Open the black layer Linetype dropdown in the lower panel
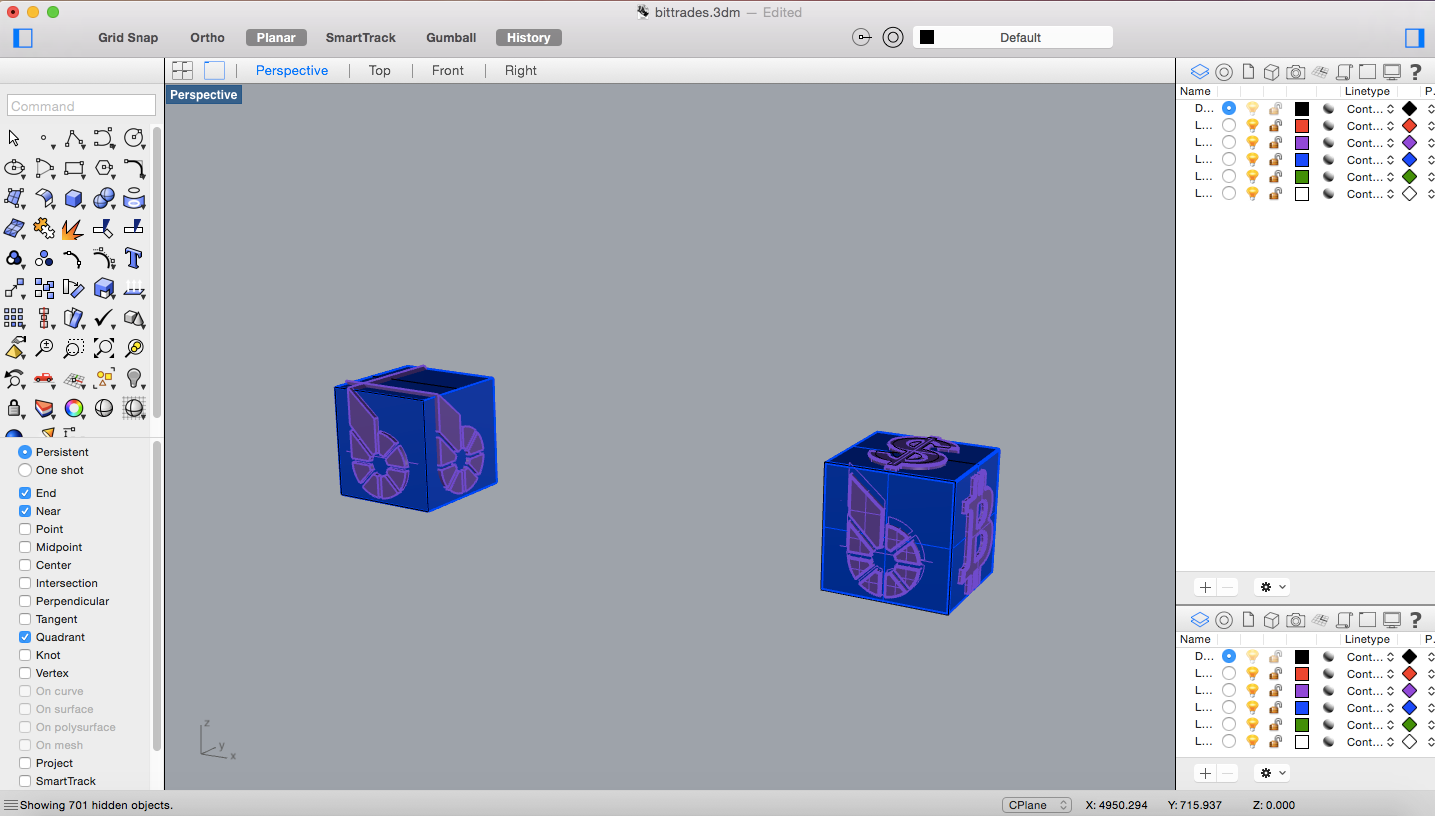Screen dimensions: 1435x816 (x=1370, y=657)
